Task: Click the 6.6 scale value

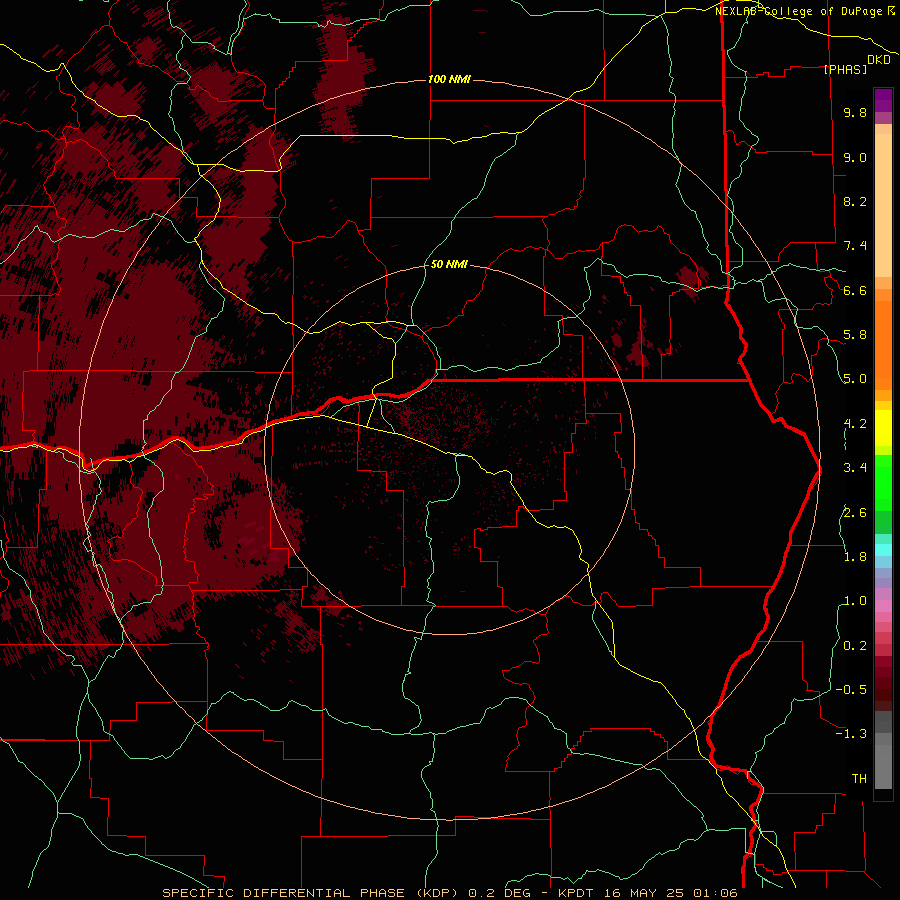Action: tap(855, 290)
